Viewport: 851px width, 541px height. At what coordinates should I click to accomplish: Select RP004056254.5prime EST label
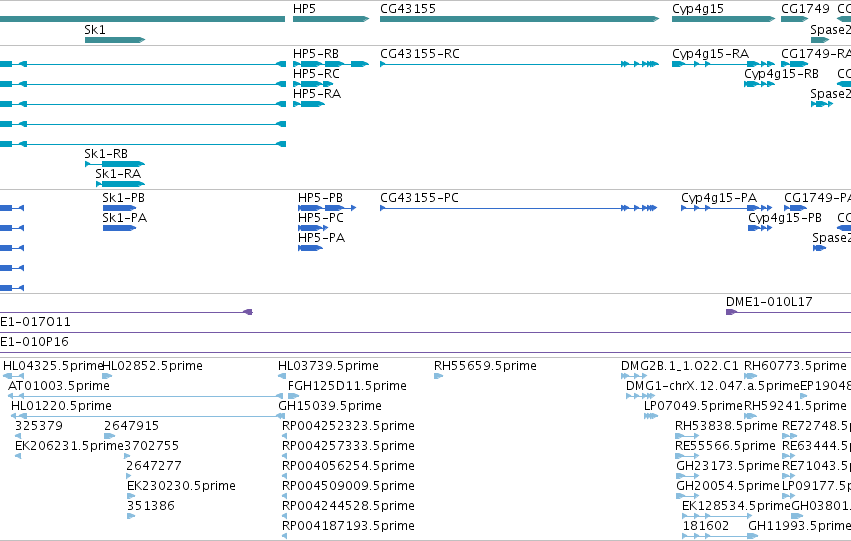[x=348, y=466]
